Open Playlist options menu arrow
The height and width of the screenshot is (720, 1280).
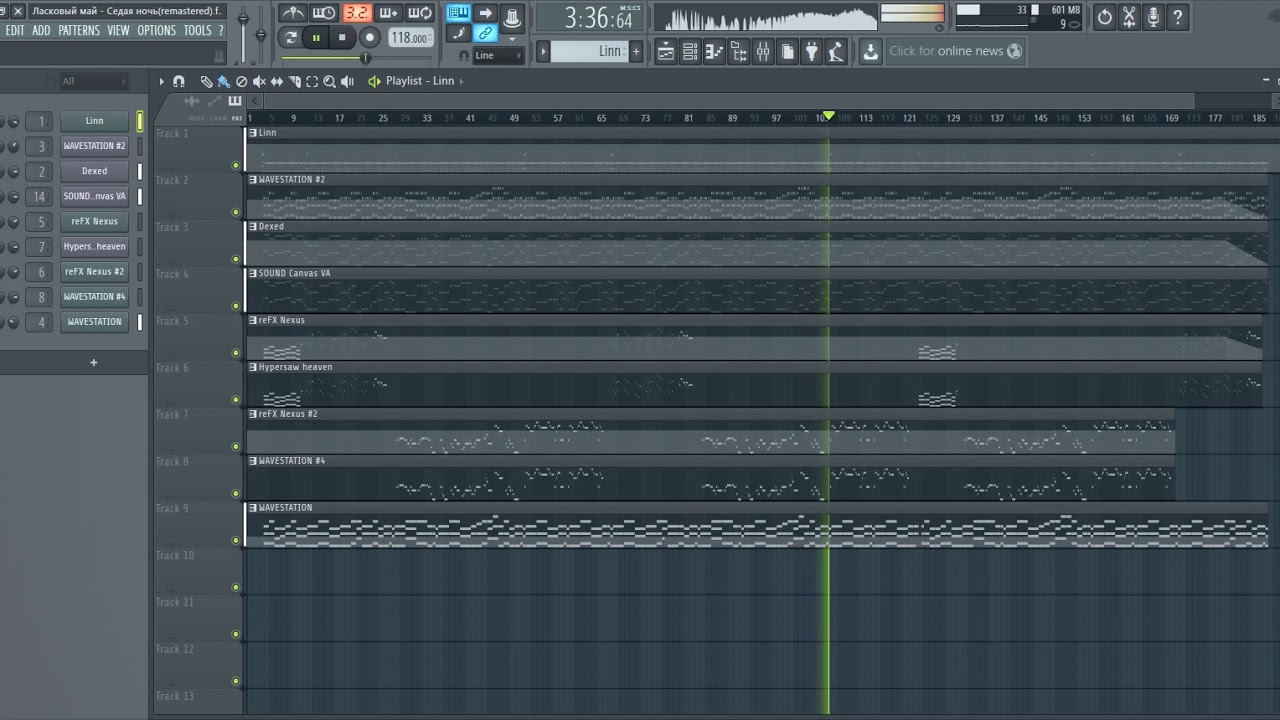point(161,81)
